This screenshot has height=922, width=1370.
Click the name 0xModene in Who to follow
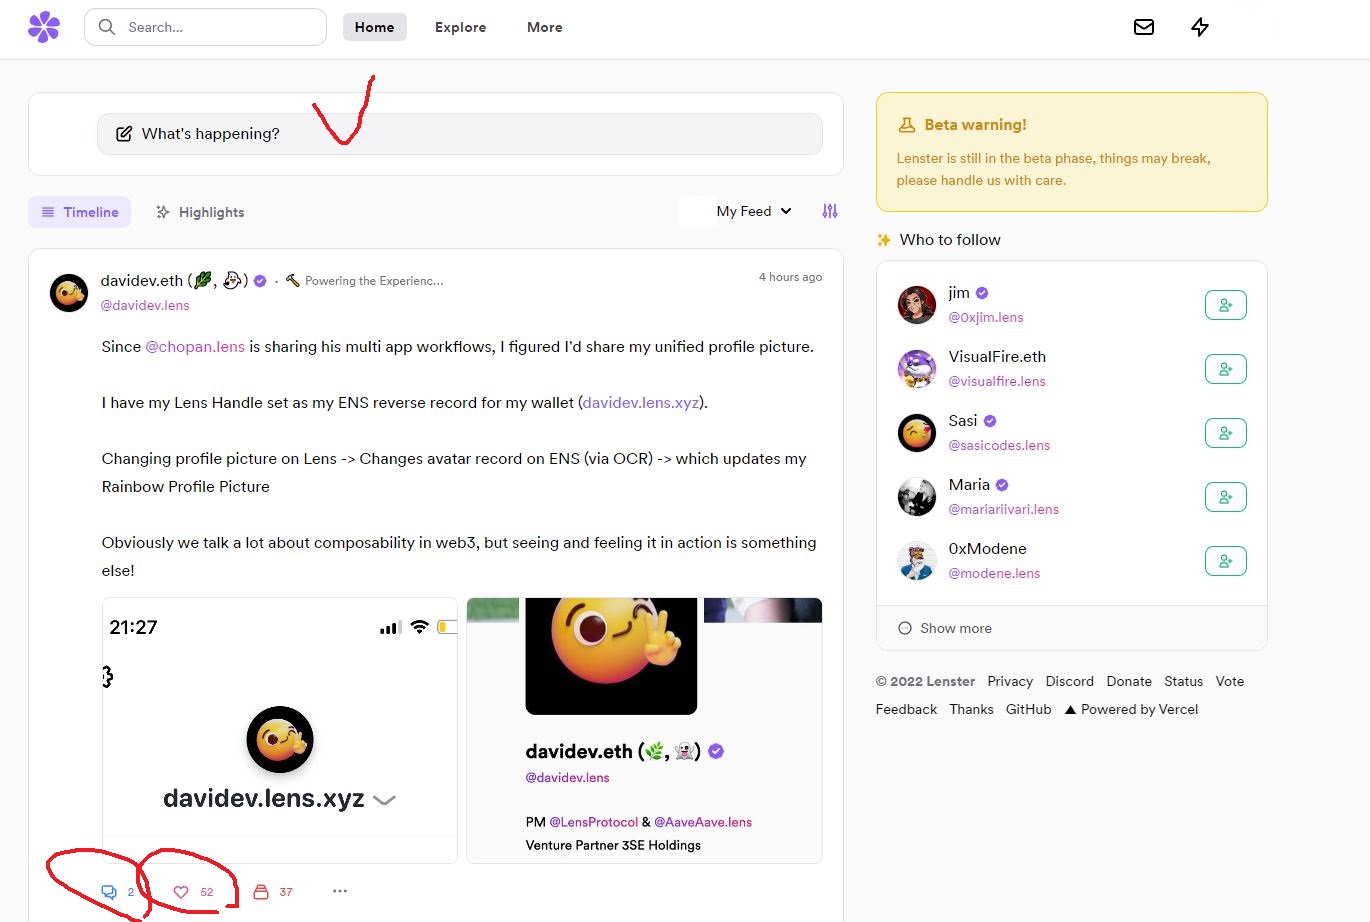(x=988, y=549)
